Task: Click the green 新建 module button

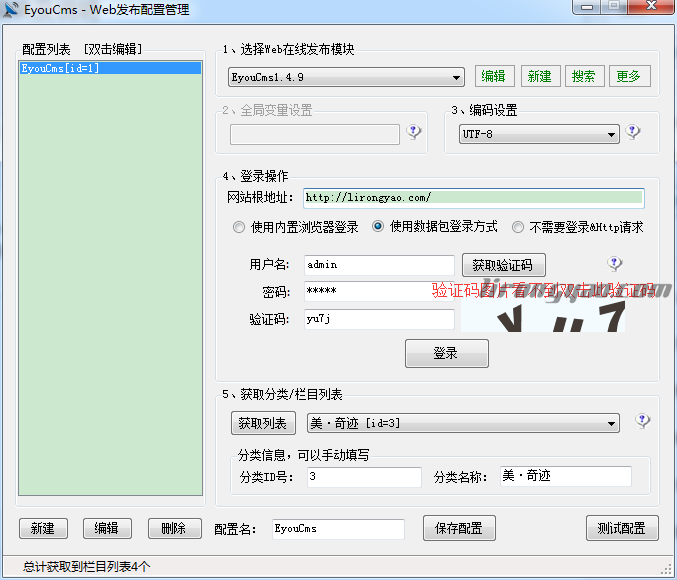Action: (x=539, y=76)
